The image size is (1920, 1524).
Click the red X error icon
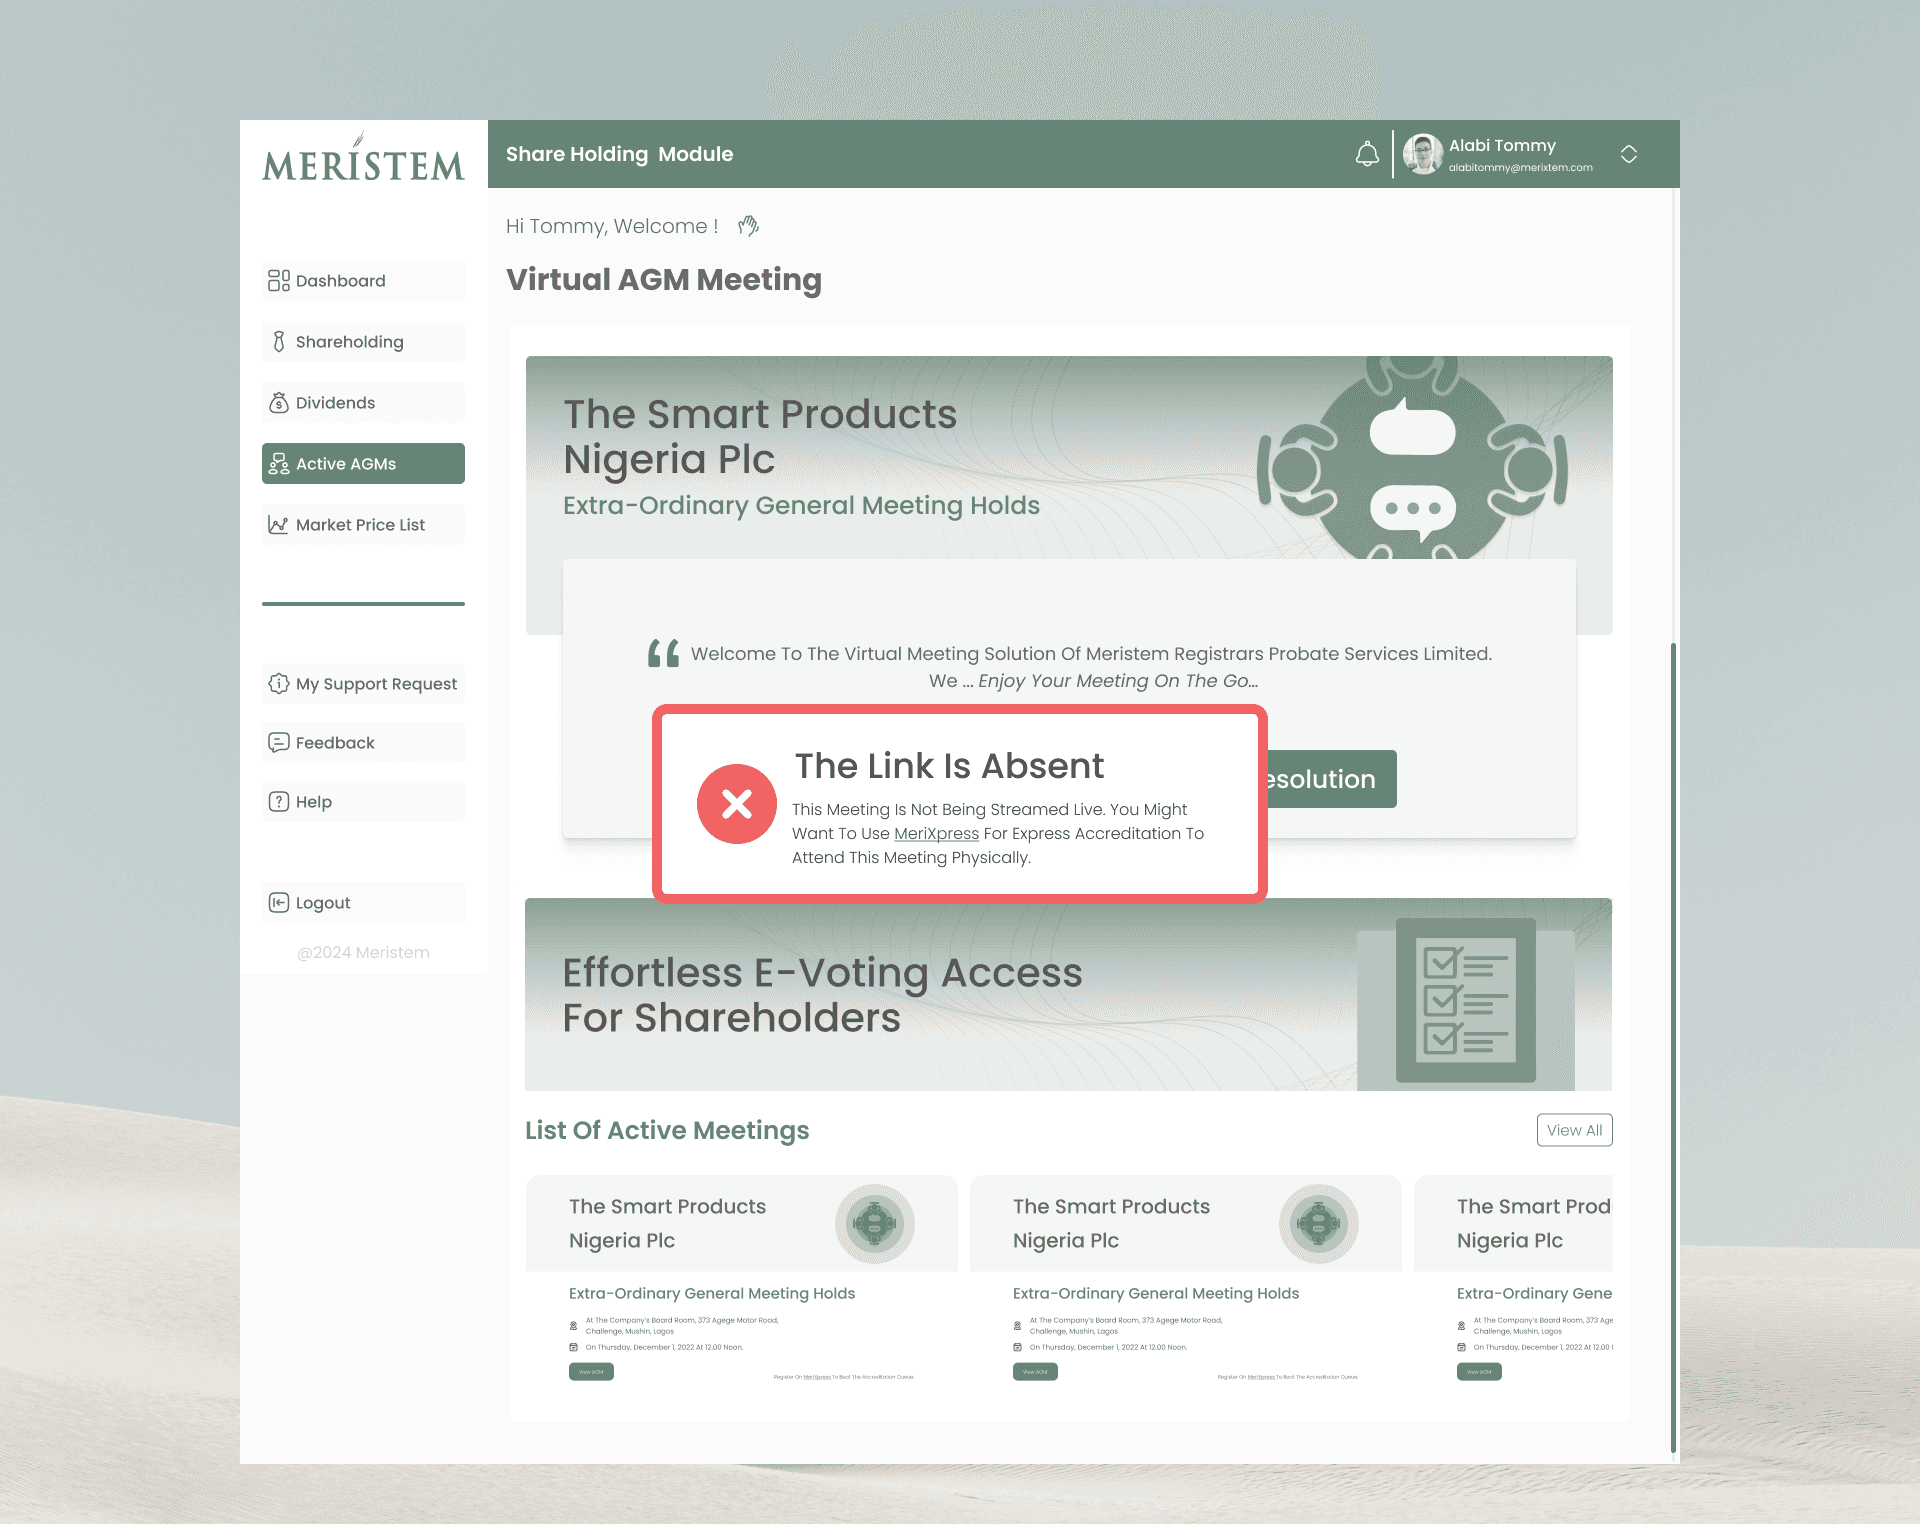737,804
